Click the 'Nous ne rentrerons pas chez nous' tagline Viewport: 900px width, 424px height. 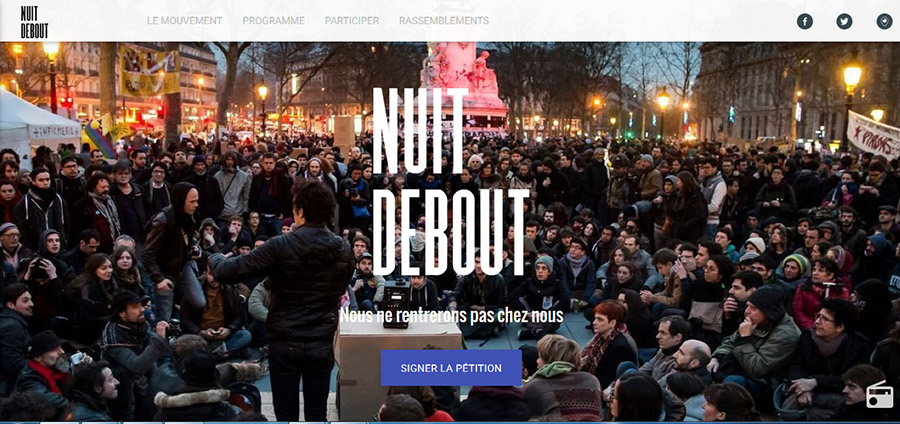click(x=451, y=315)
